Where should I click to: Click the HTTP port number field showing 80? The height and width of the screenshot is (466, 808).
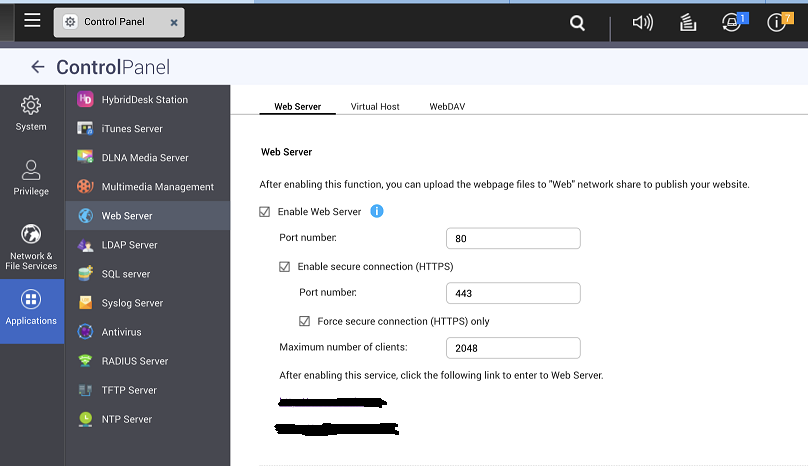click(513, 238)
